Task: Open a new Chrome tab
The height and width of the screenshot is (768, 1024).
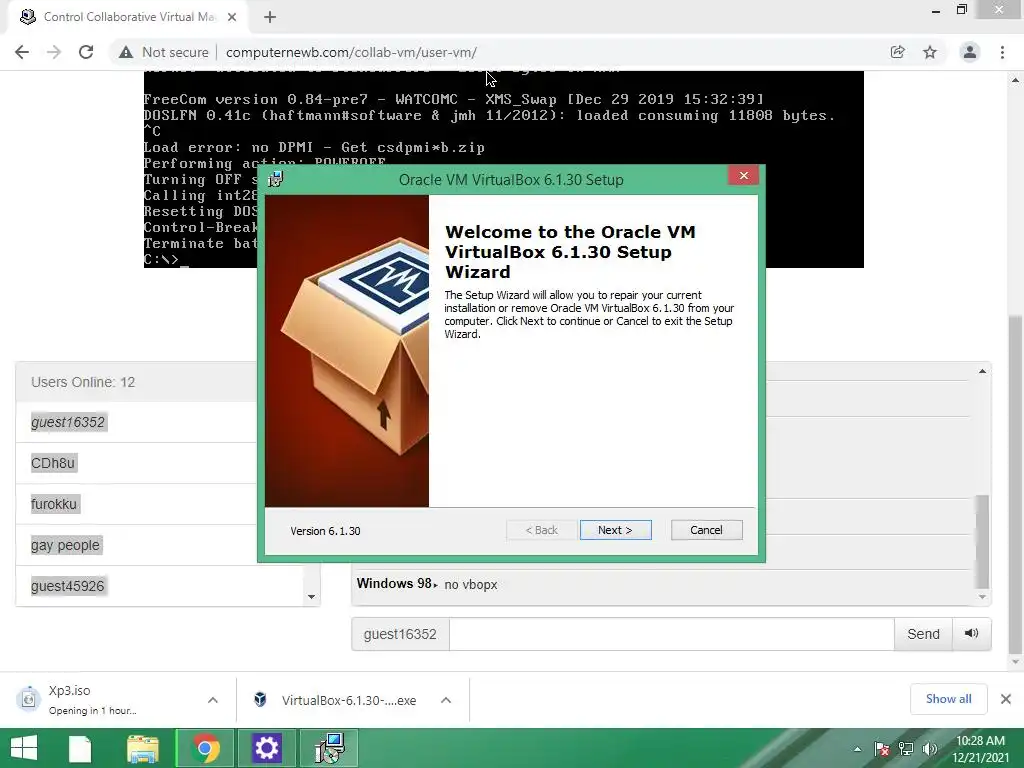Action: (270, 17)
